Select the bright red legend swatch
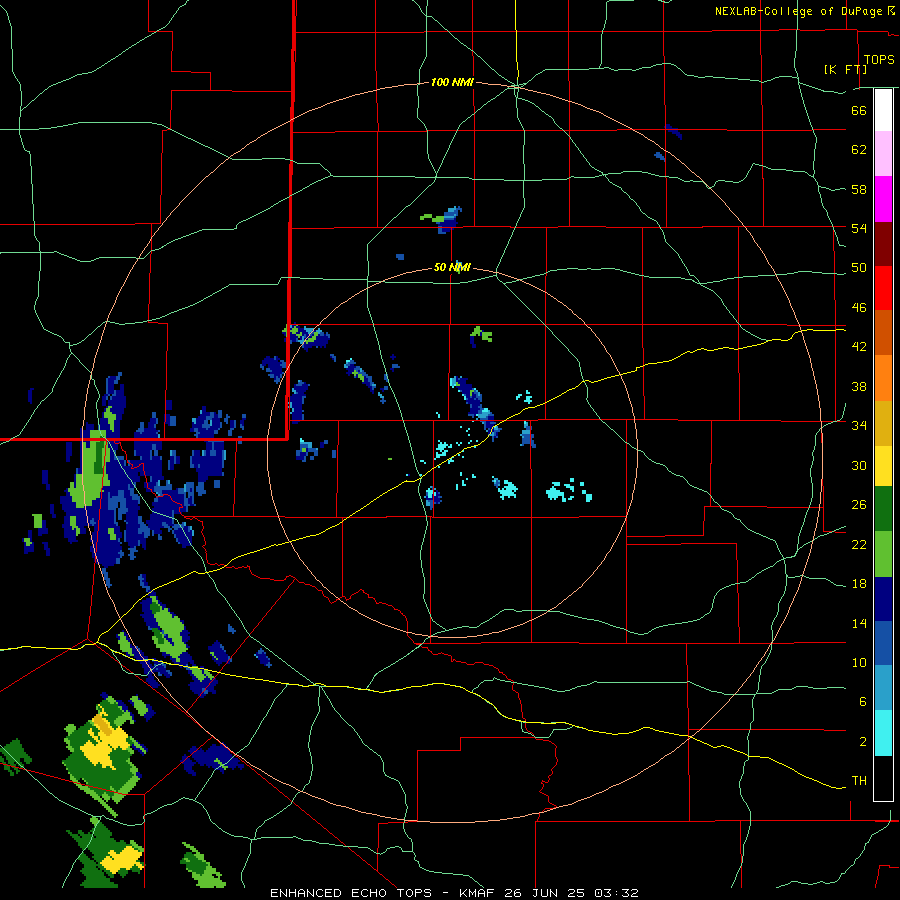 883,288
